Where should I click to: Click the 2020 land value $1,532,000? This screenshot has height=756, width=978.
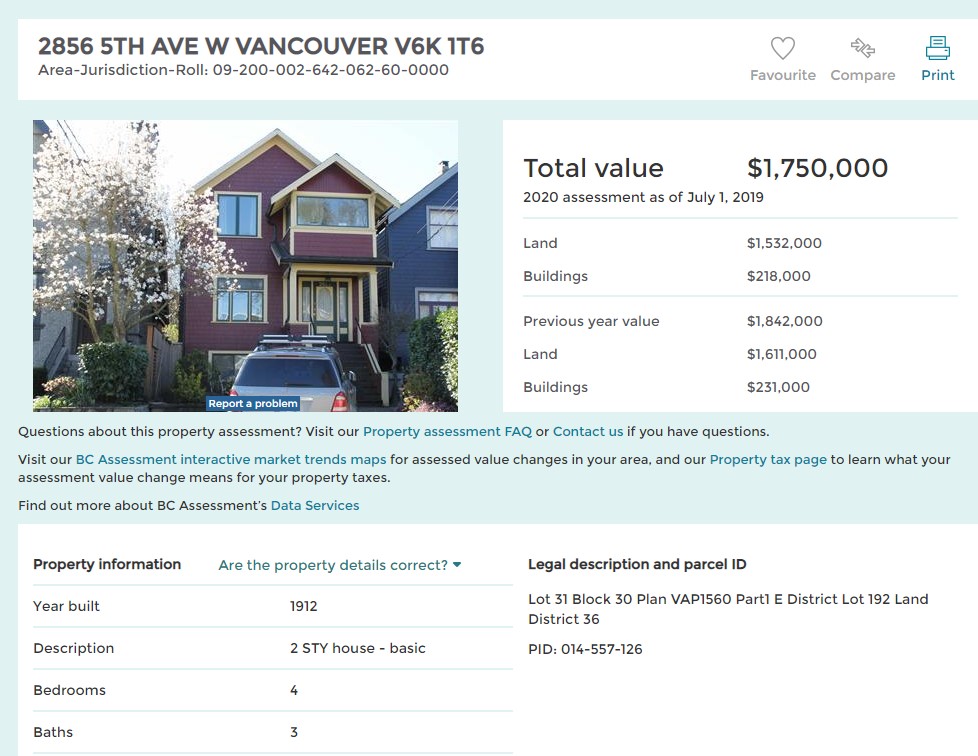[x=784, y=243]
